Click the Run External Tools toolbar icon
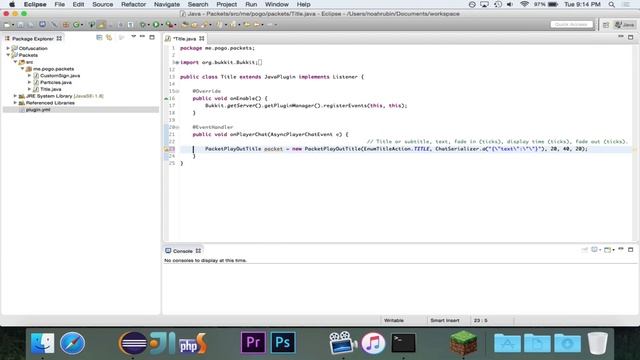 click(169, 25)
